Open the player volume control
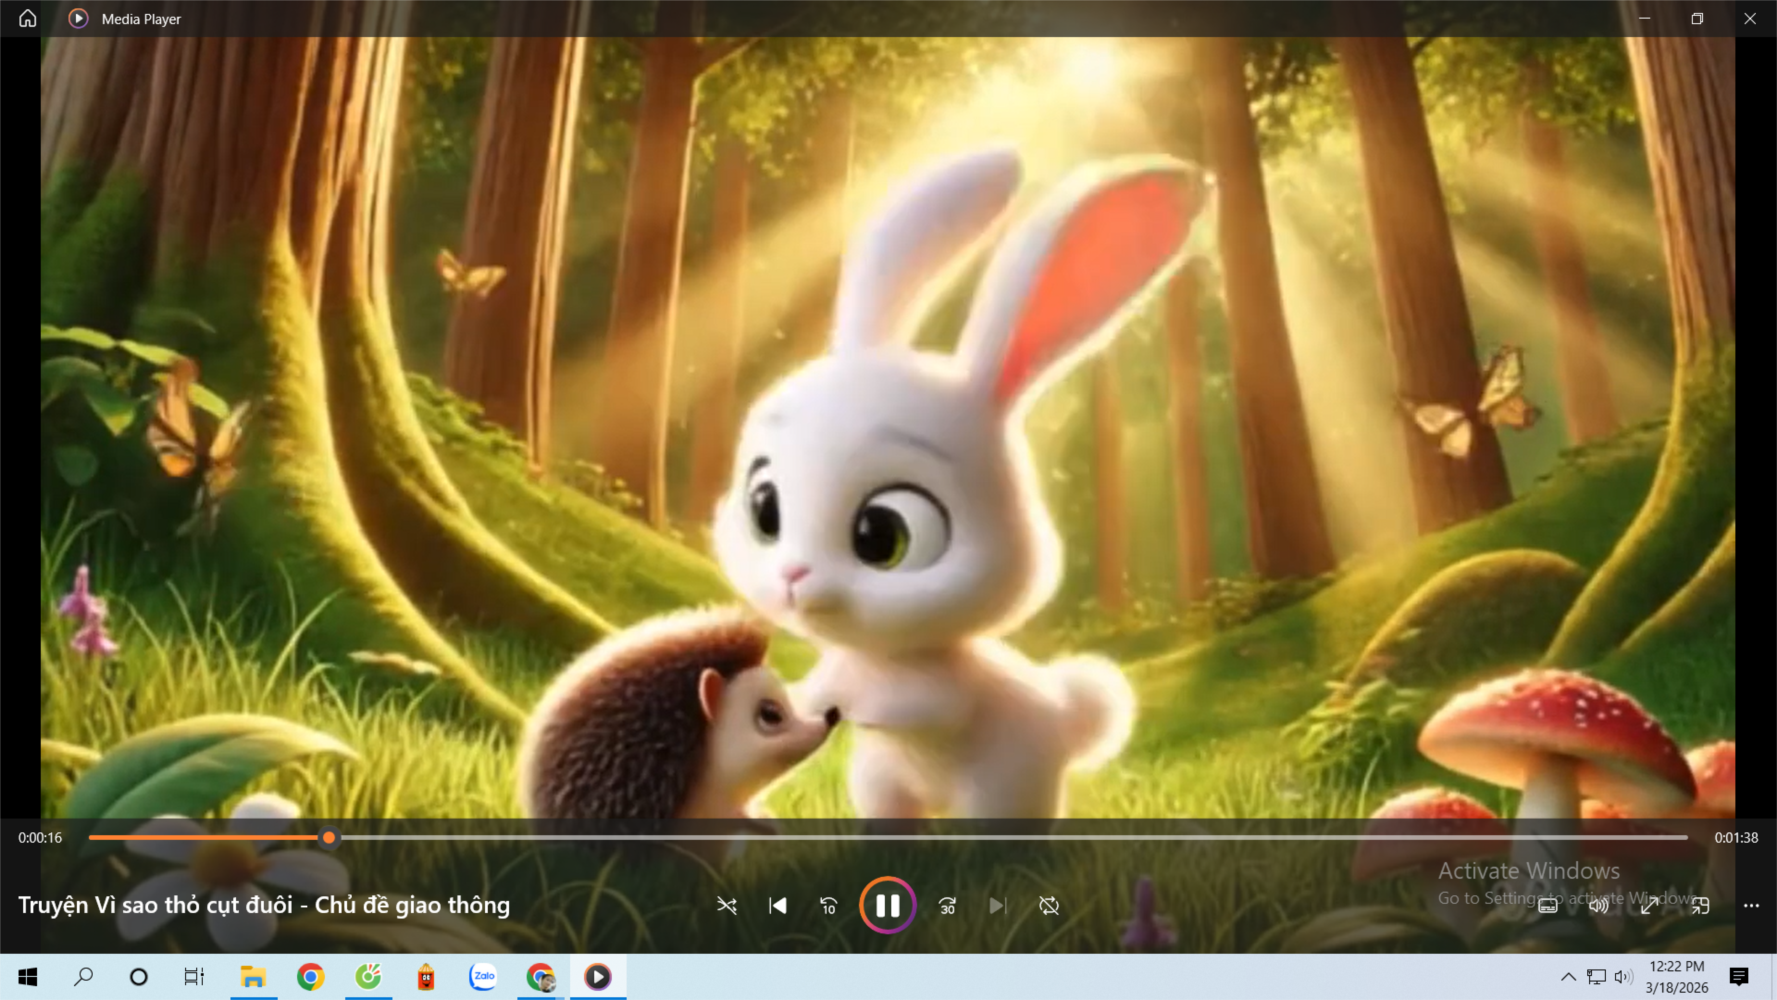 [1598, 905]
